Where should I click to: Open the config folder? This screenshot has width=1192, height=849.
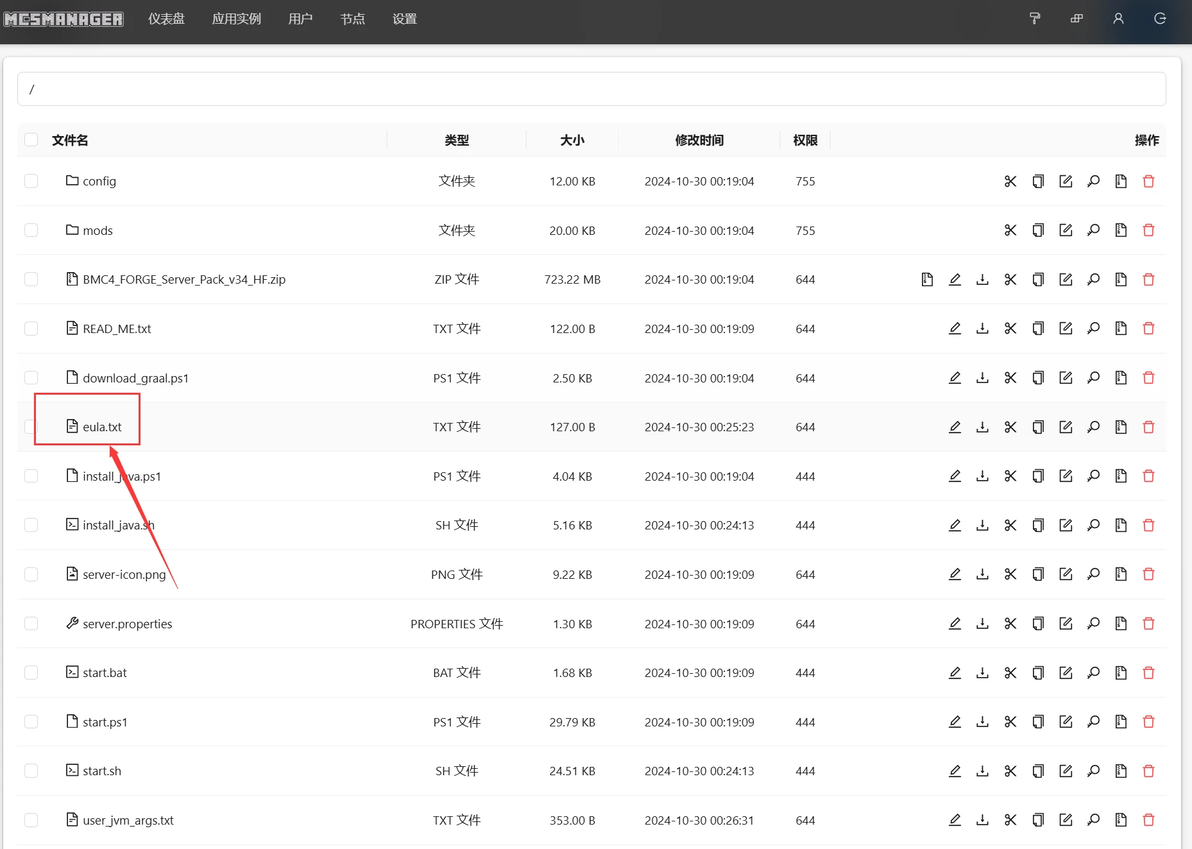tap(100, 181)
